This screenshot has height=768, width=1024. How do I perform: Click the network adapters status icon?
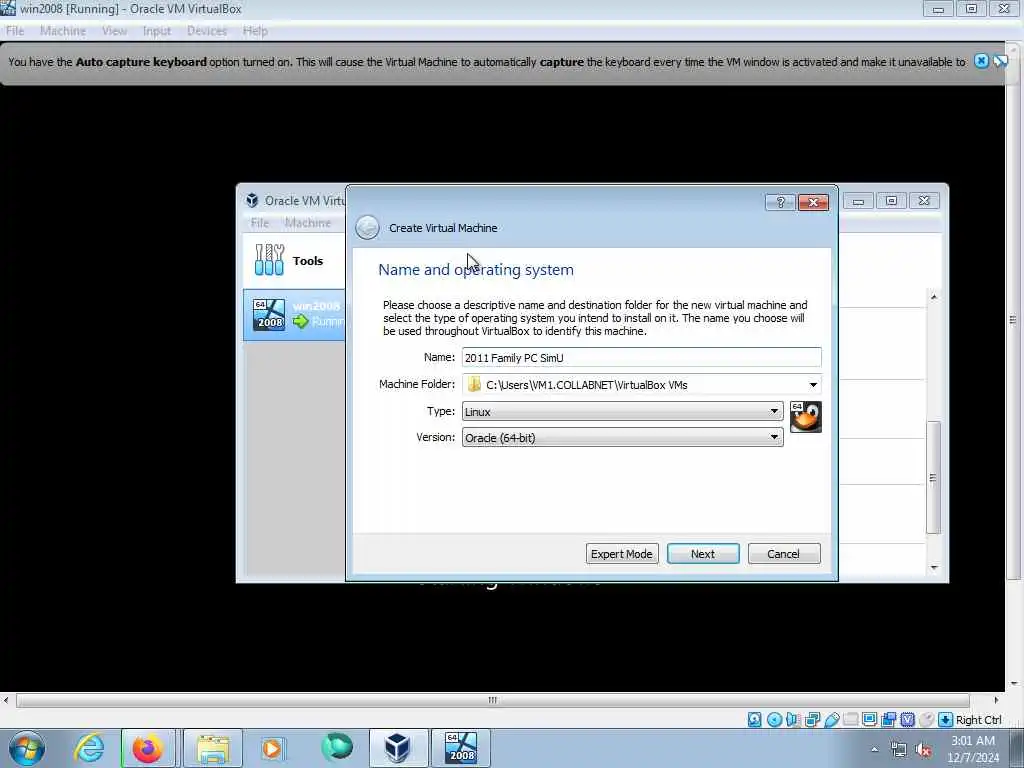[812, 720]
